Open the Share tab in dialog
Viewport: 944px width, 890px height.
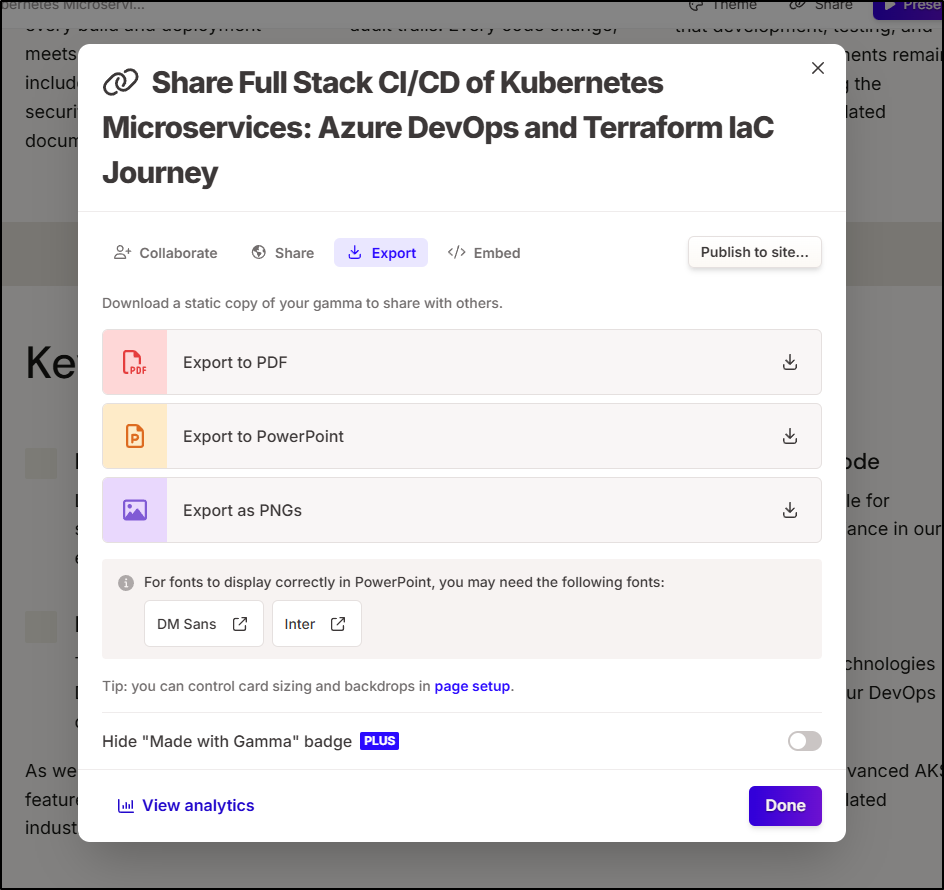point(283,253)
